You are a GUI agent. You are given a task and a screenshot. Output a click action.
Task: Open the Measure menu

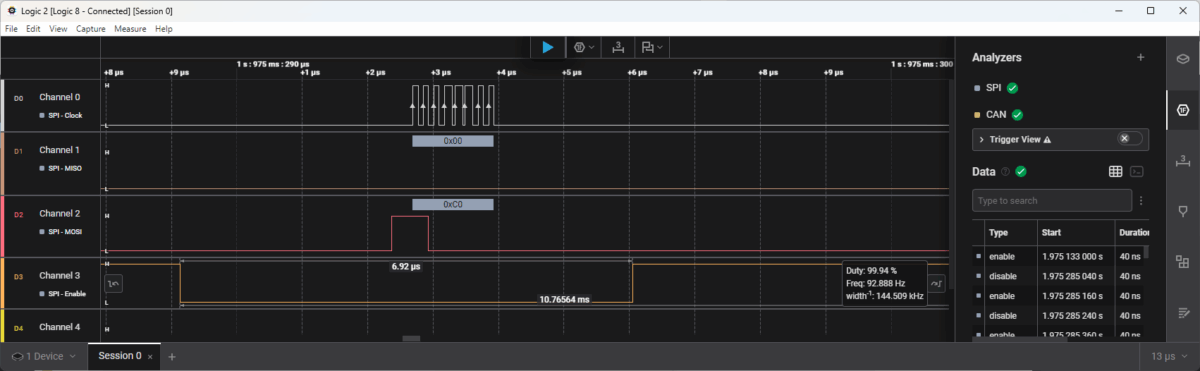click(130, 29)
